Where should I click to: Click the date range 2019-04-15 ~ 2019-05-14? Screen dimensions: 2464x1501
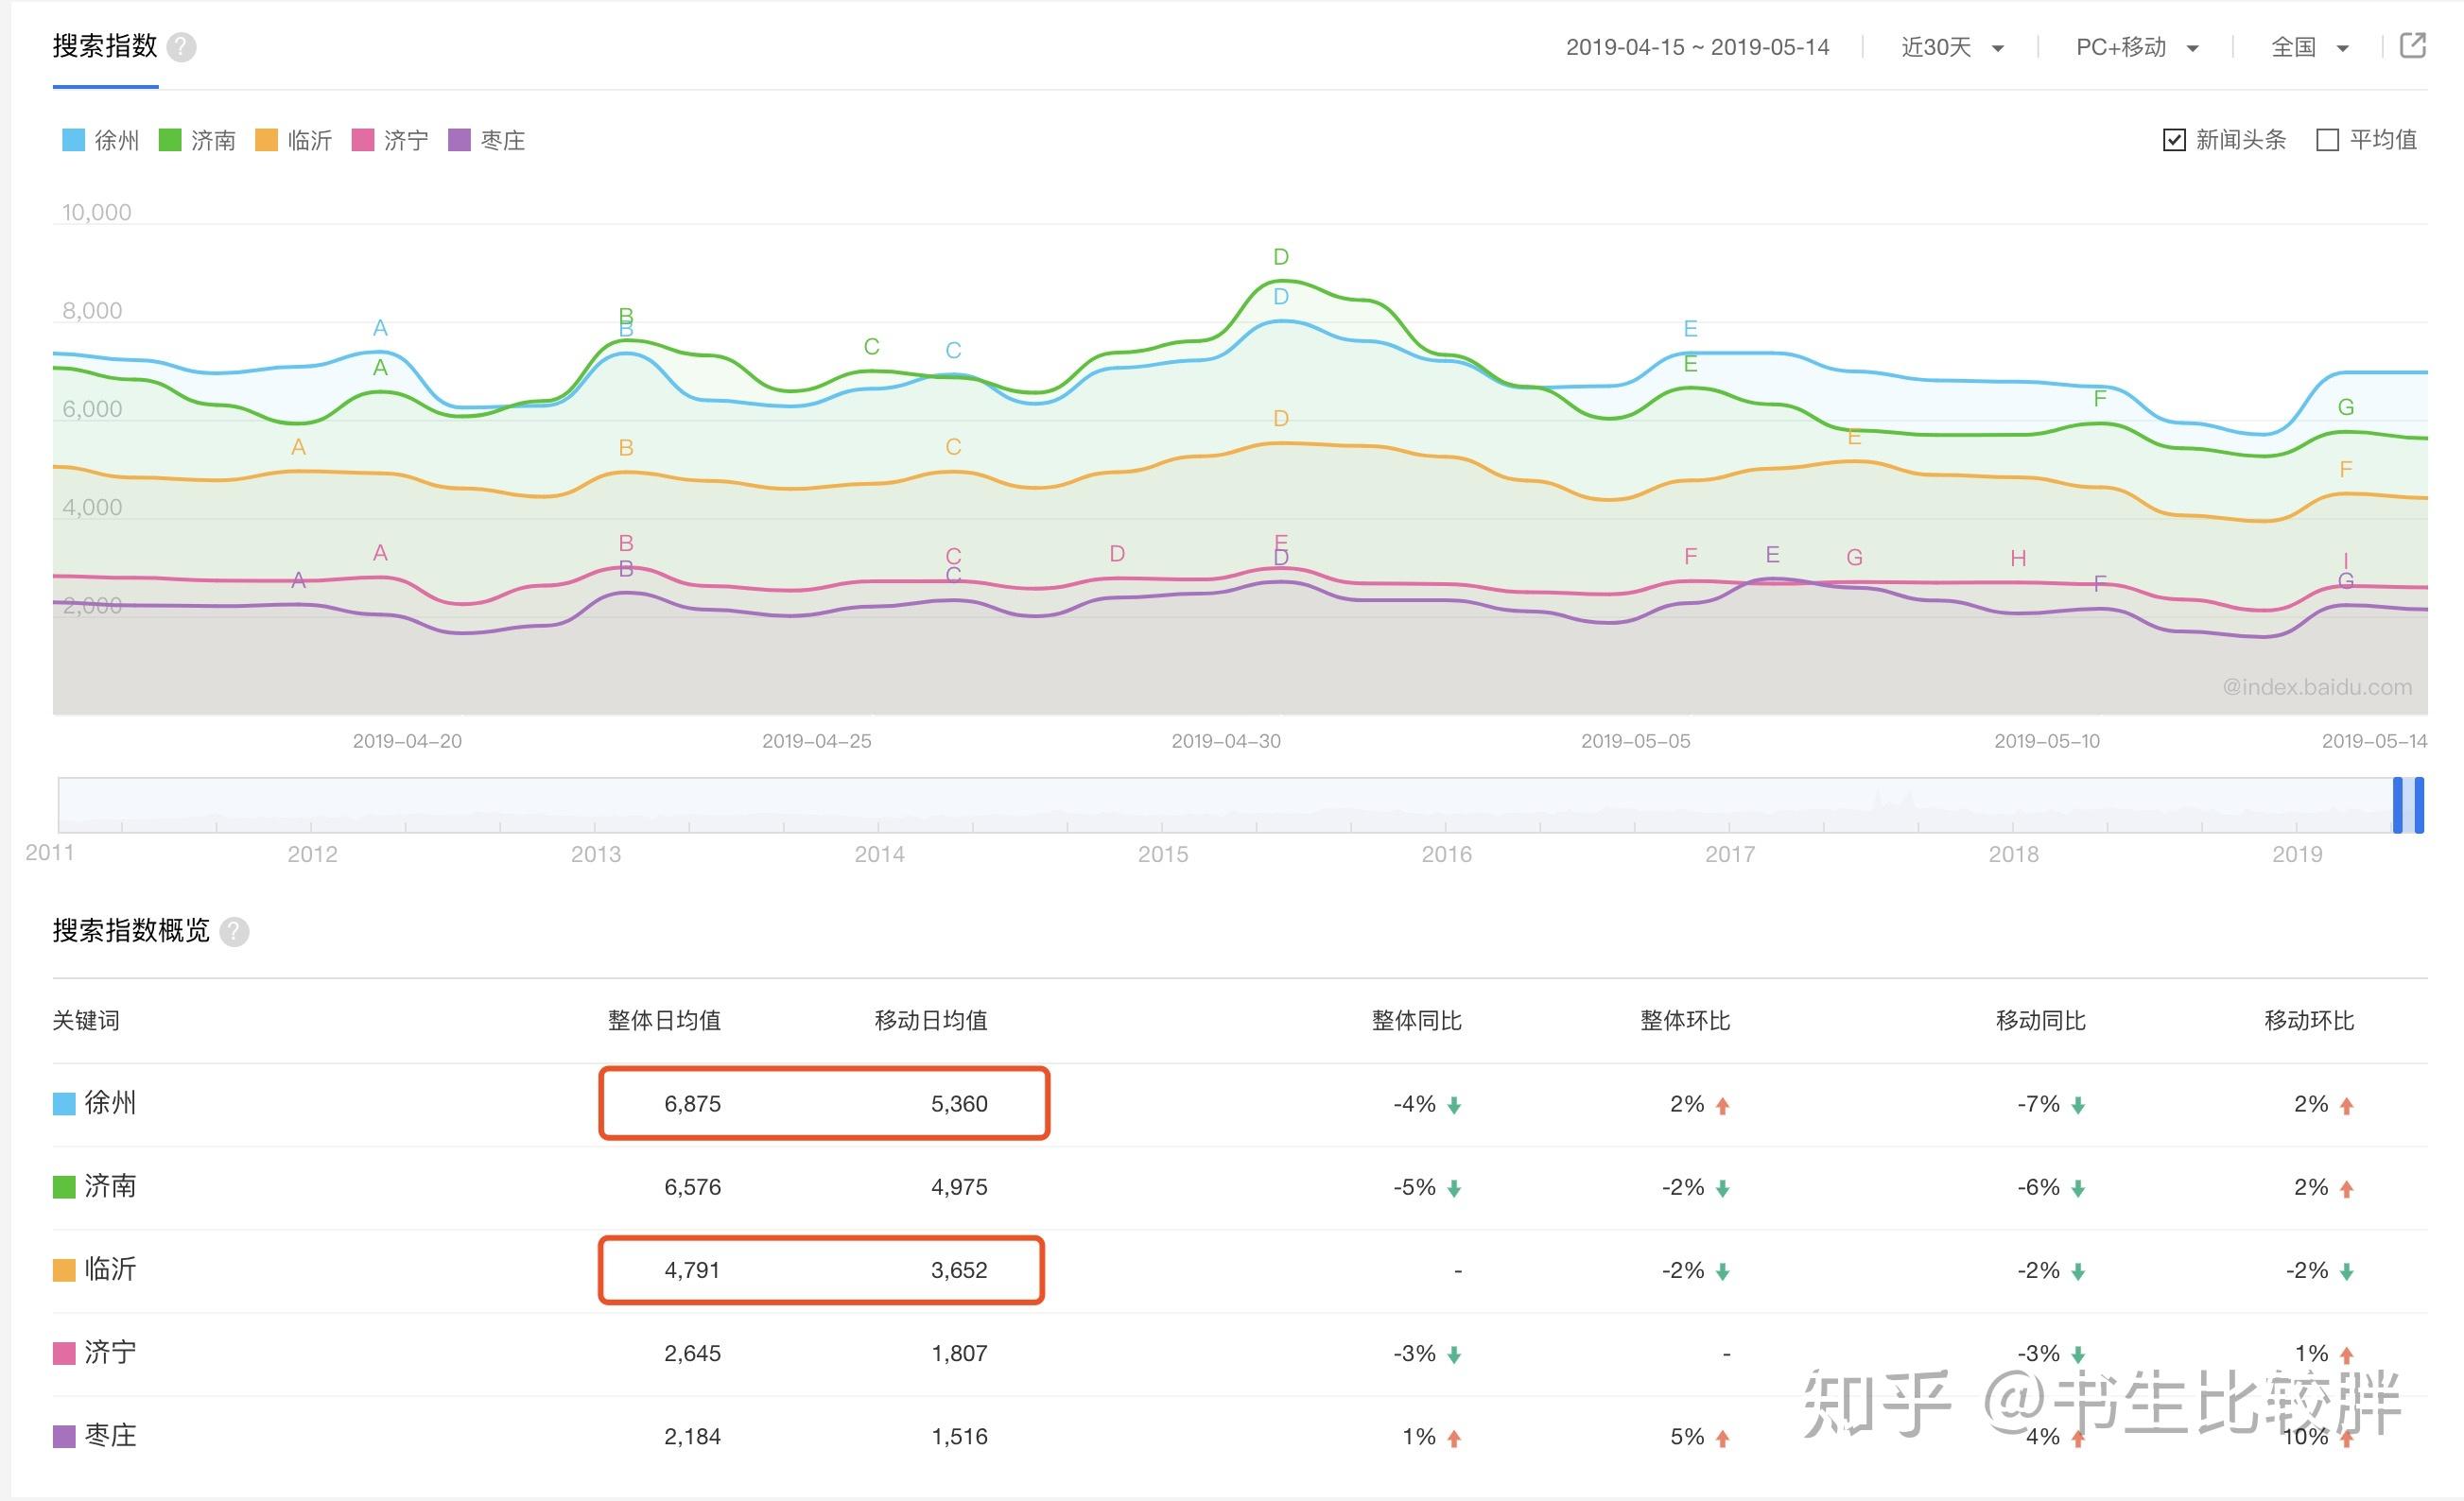1697,47
